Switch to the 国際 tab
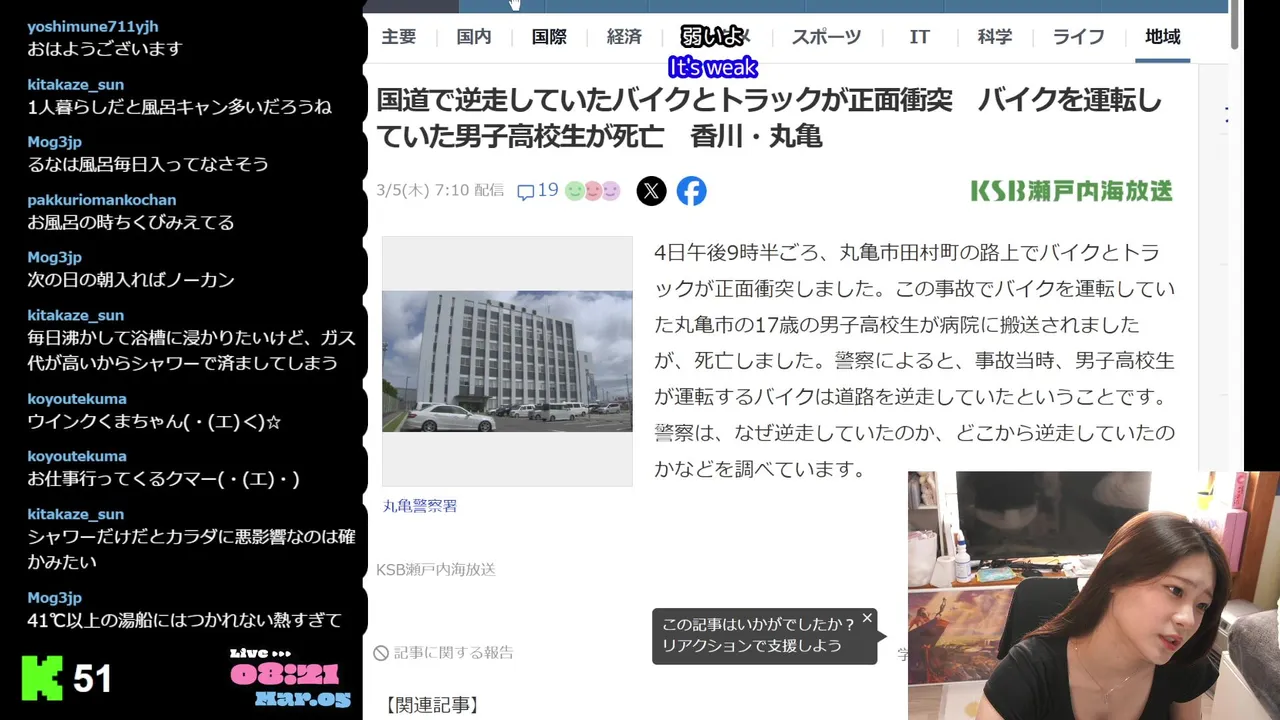Viewport: 1280px width, 720px height. [x=549, y=37]
